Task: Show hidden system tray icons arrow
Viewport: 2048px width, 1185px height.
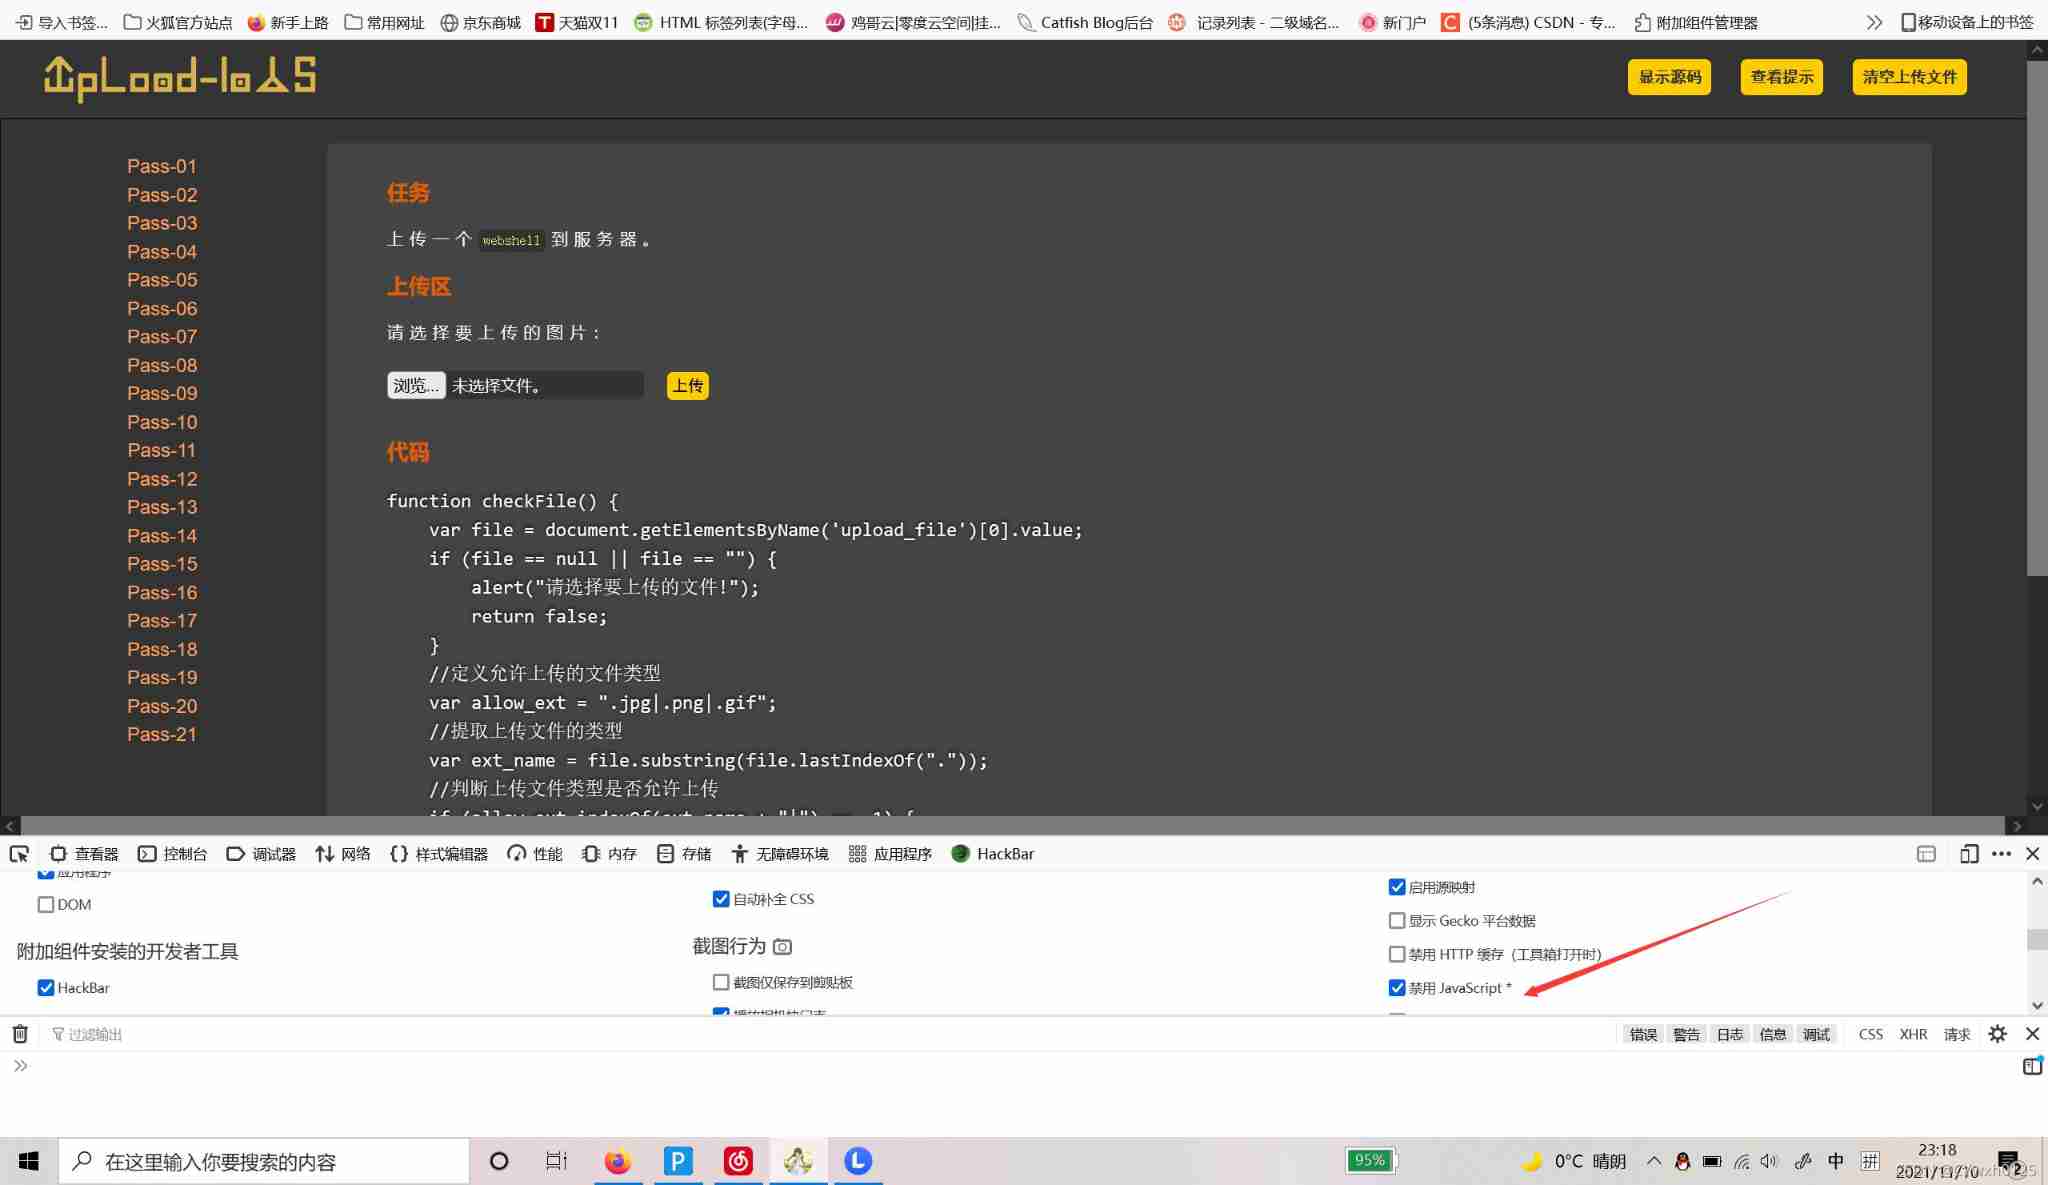Action: click(1653, 1161)
